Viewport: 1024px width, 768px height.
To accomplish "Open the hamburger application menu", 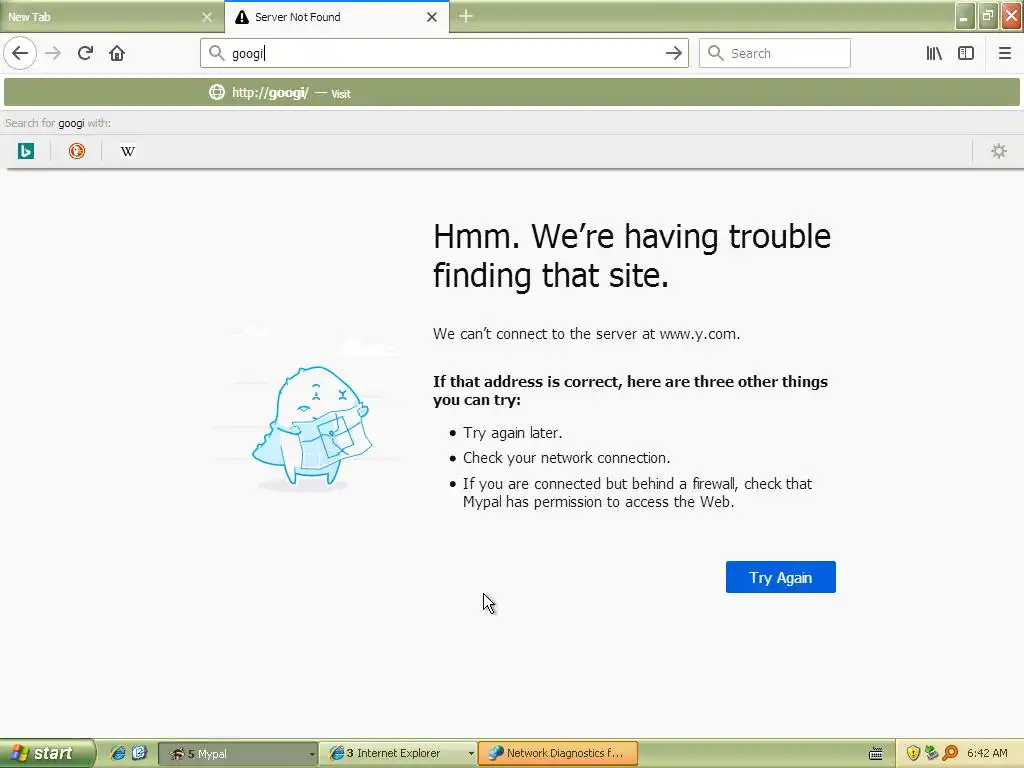I will pyautogui.click(x=1004, y=53).
